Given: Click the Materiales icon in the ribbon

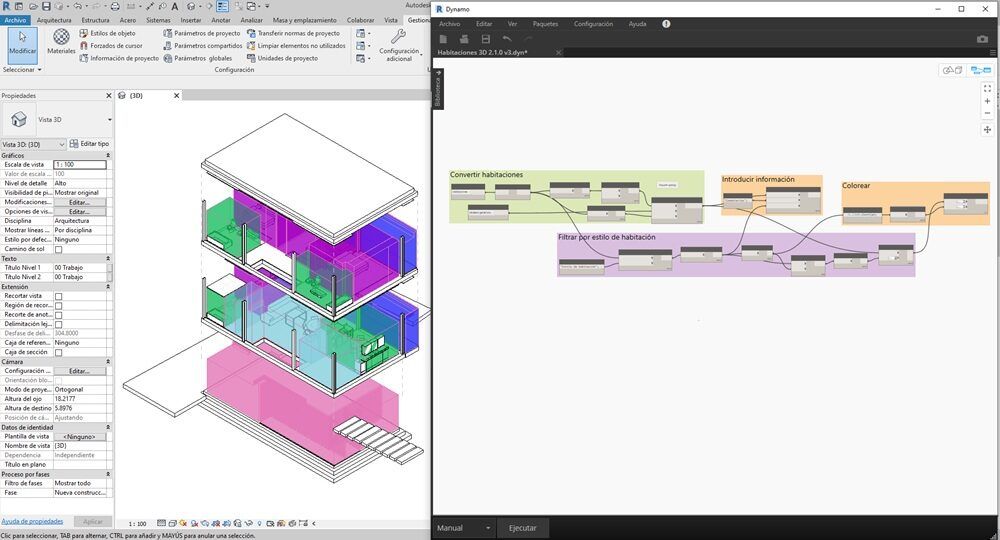Looking at the screenshot, I should tap(61, 44).
